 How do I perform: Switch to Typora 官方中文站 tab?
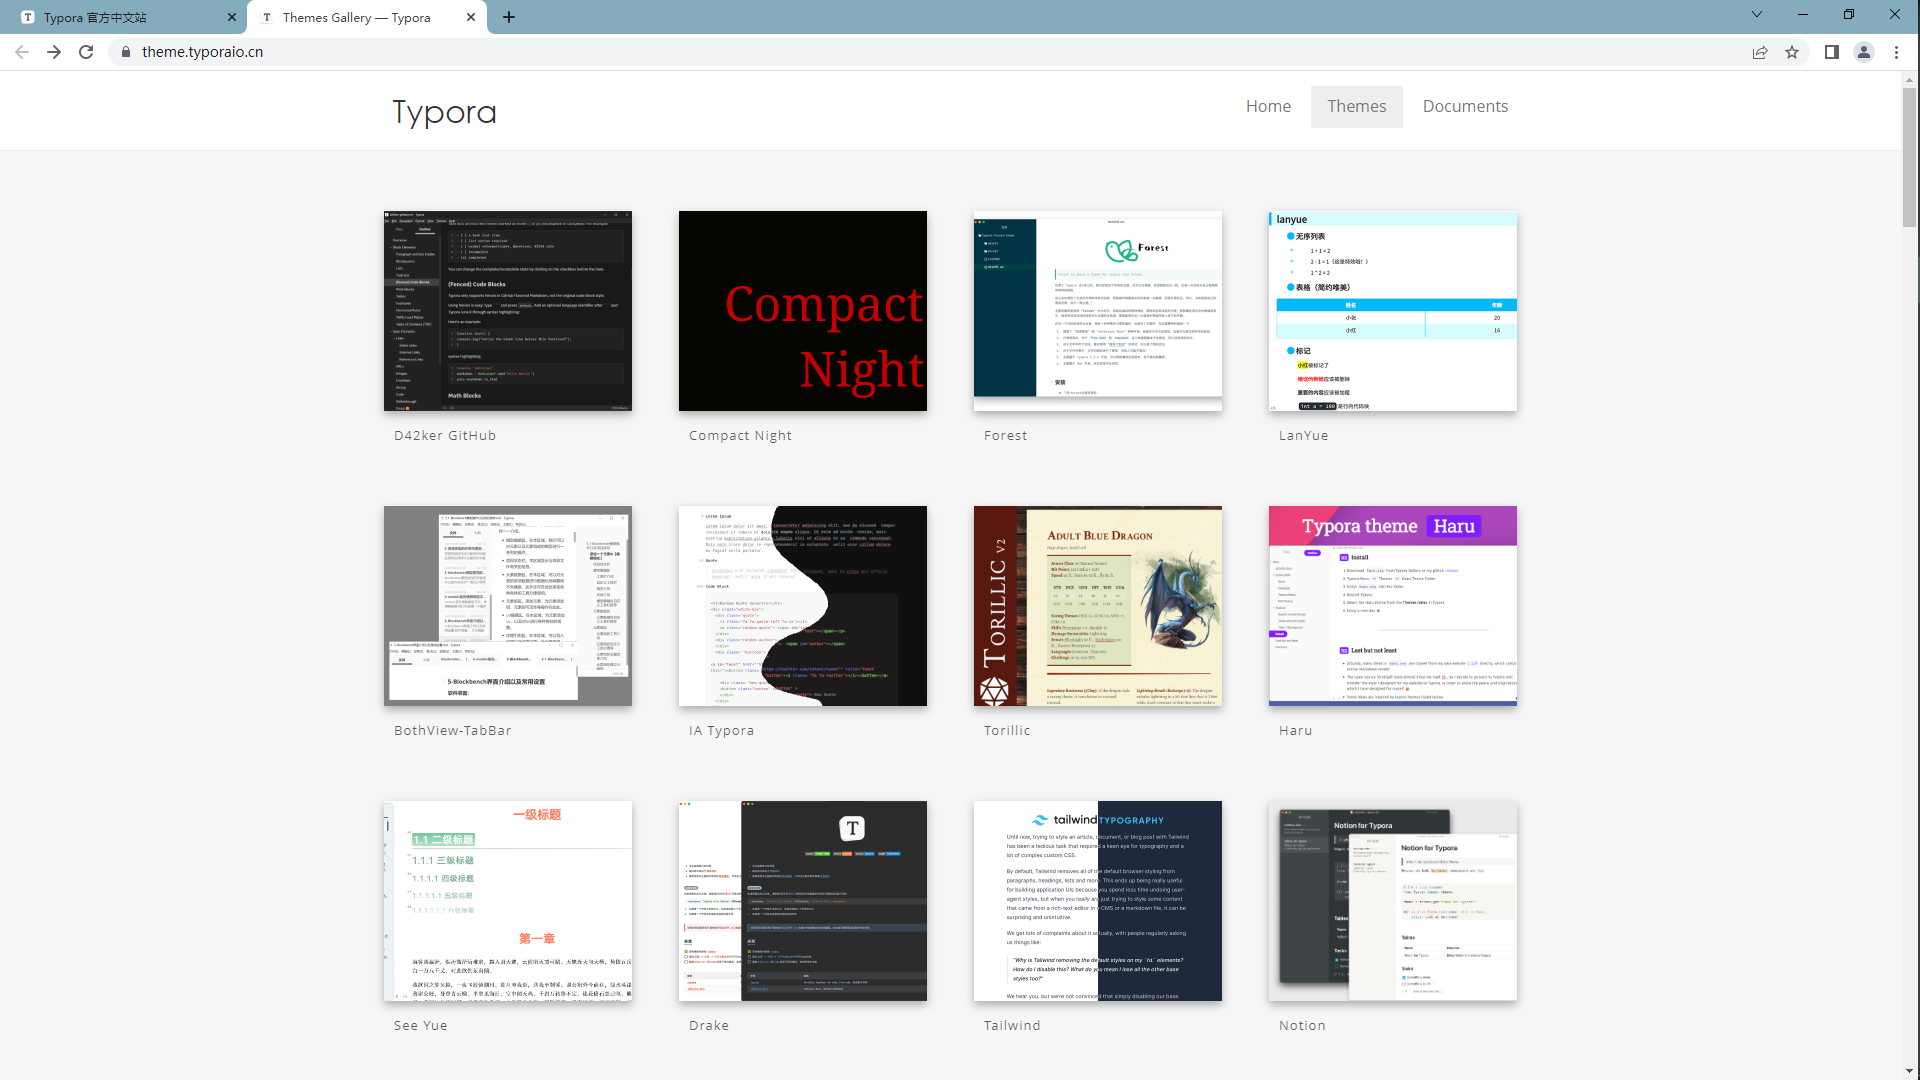(120, 17)
